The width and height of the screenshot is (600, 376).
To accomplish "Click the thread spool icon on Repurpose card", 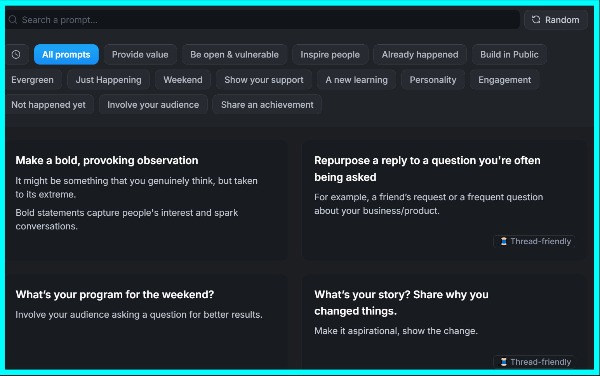I will (504, 241).
